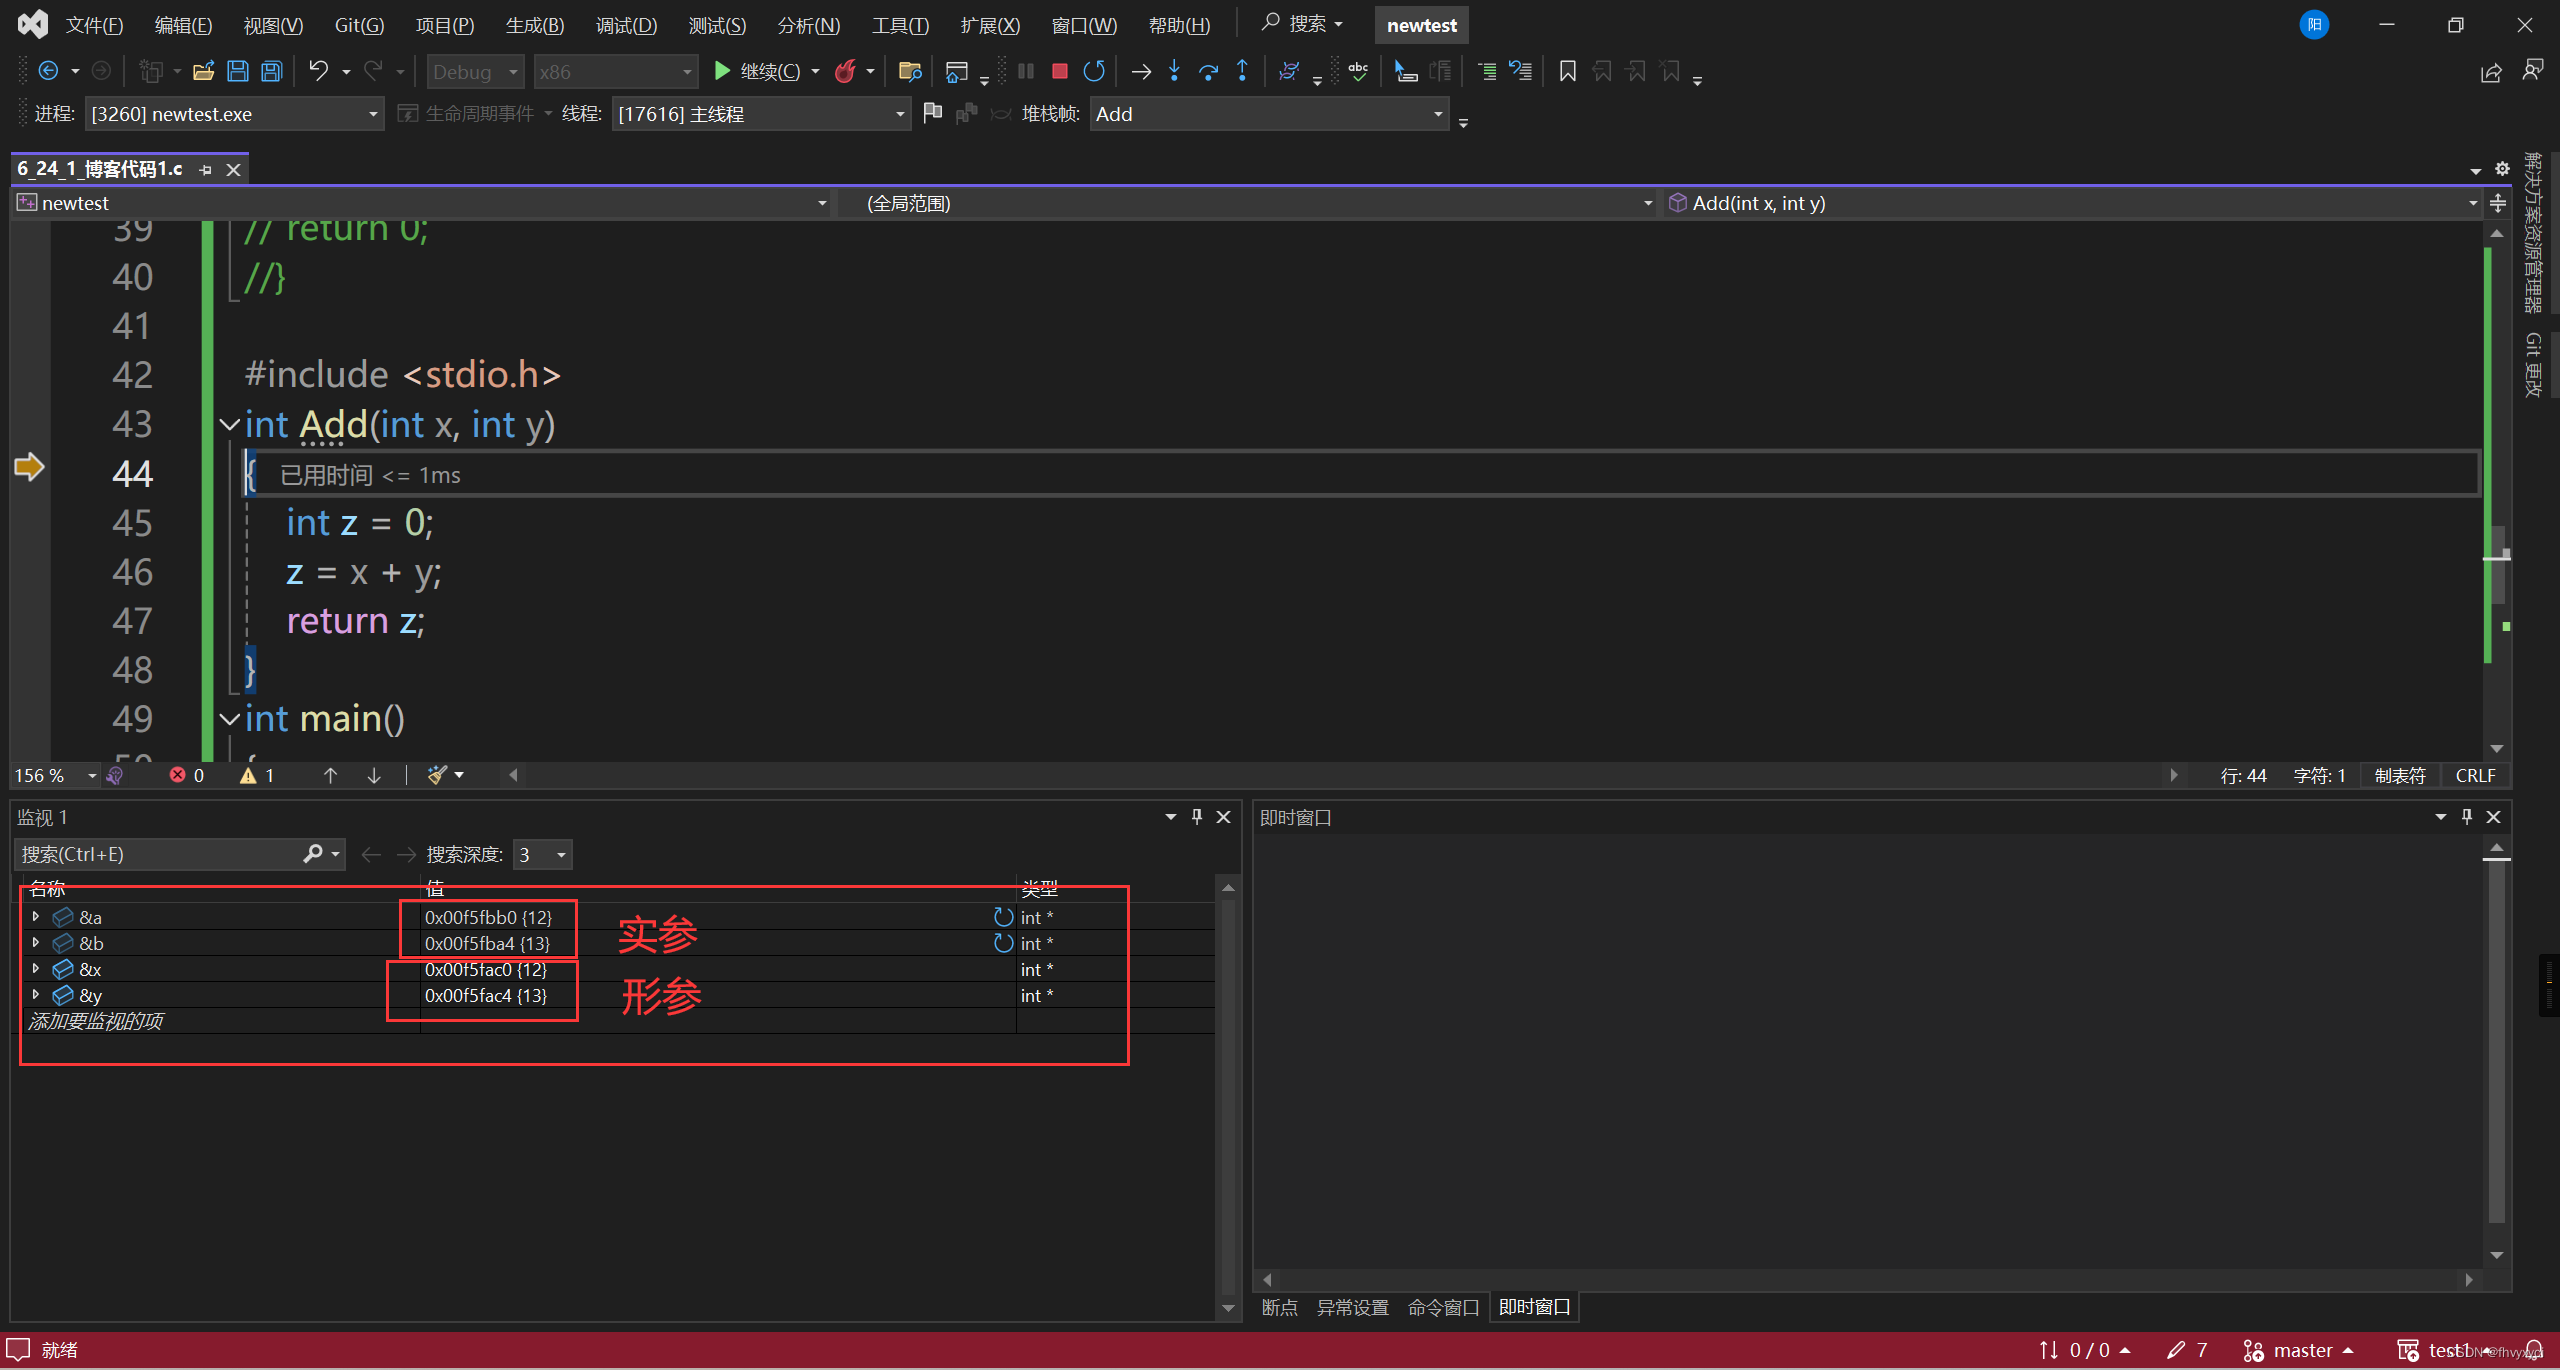Open the search depth dropdown showing 3
2560x1370 pixels.
(542, 855)
